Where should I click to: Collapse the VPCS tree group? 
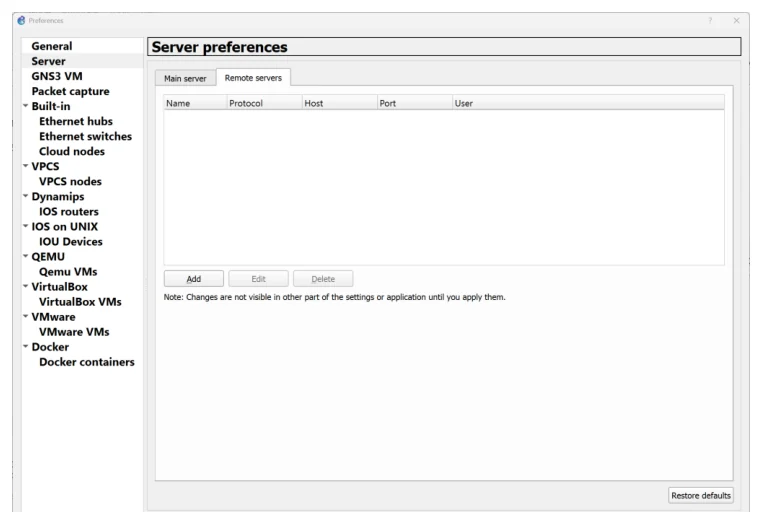(25, 166)
